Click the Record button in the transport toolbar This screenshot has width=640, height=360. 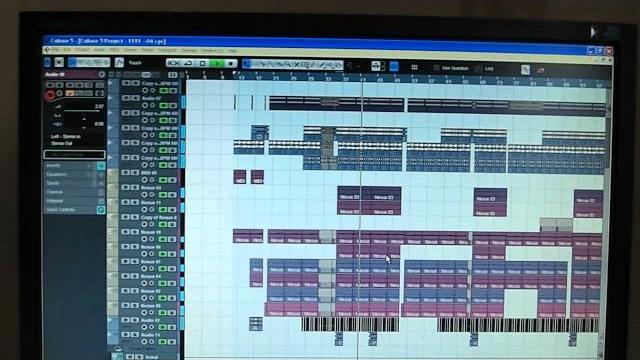[231, 63]
